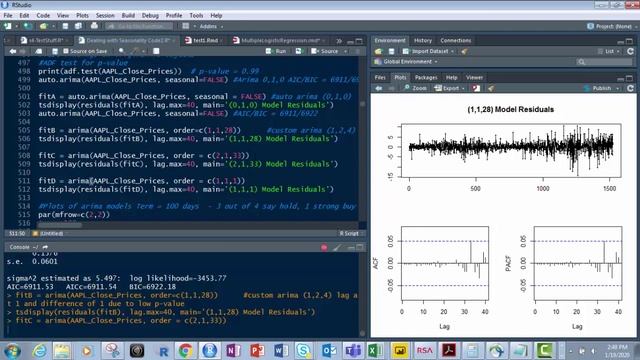Open the Tools menu

pyautogui.click(x=196, y=16)
